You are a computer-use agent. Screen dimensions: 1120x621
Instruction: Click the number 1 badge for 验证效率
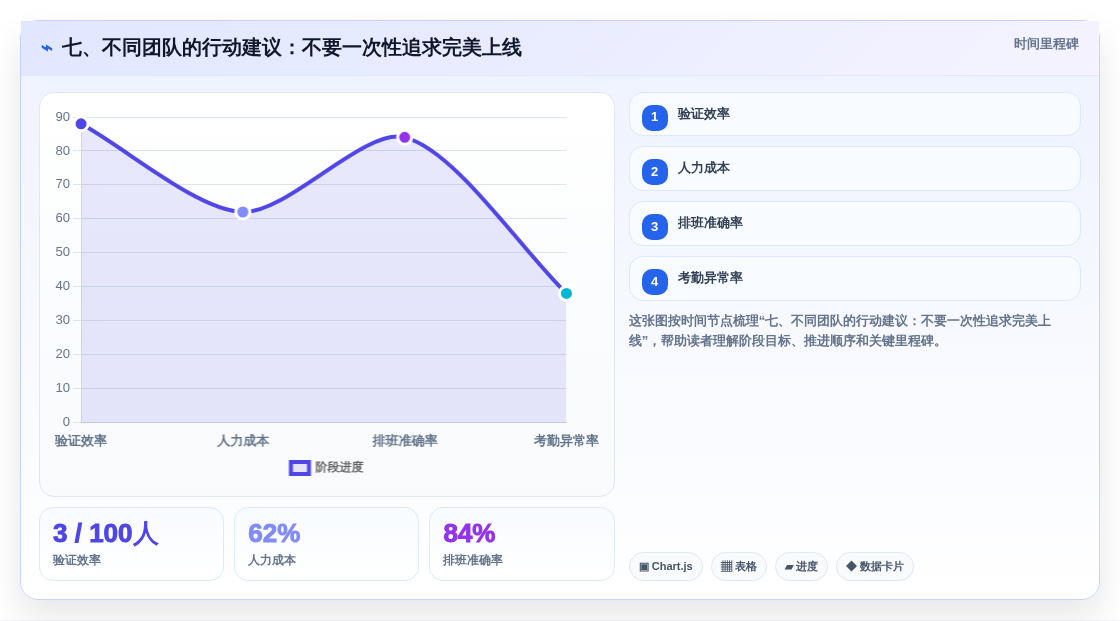(x=654, y=117)
